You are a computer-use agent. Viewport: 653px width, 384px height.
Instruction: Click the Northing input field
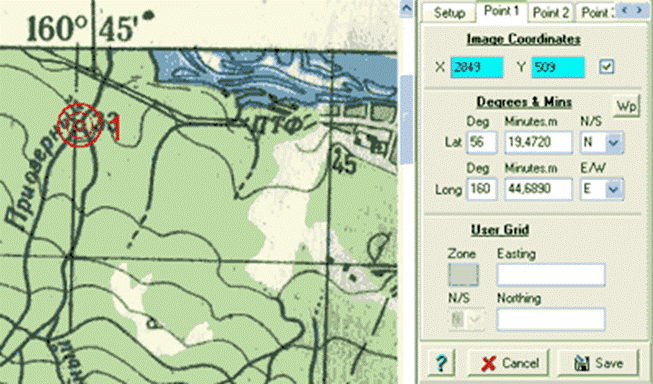pyautogui.click(x=551, y=319)
